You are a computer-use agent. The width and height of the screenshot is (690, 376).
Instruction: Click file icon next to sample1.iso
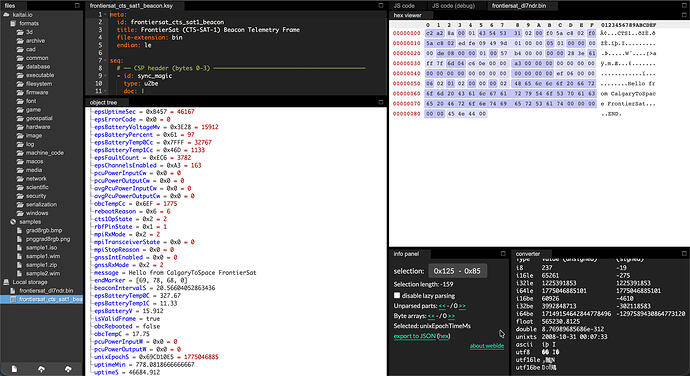tap(19, 247)
